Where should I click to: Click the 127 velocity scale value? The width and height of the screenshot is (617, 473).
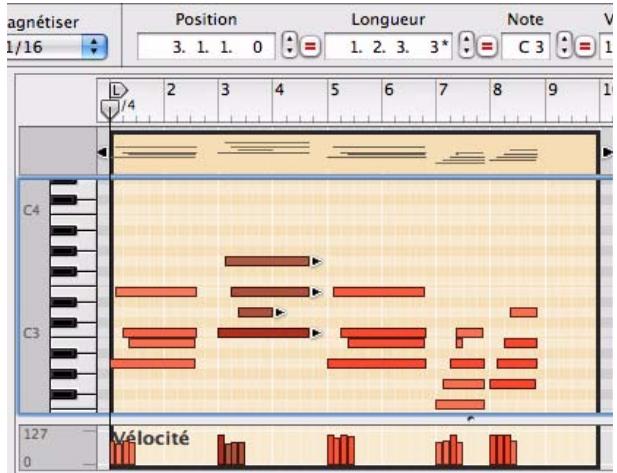pos(35,434)
